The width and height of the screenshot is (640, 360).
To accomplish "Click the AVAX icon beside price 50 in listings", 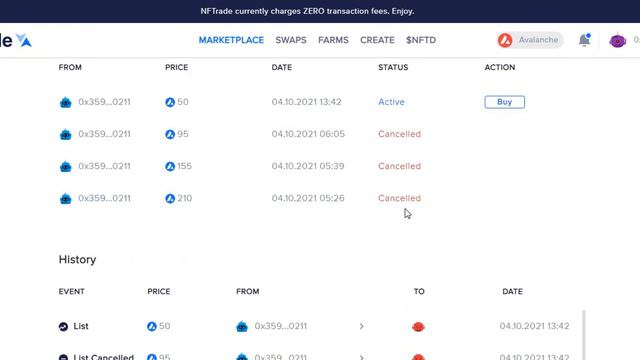I will (x=170, y=102).
